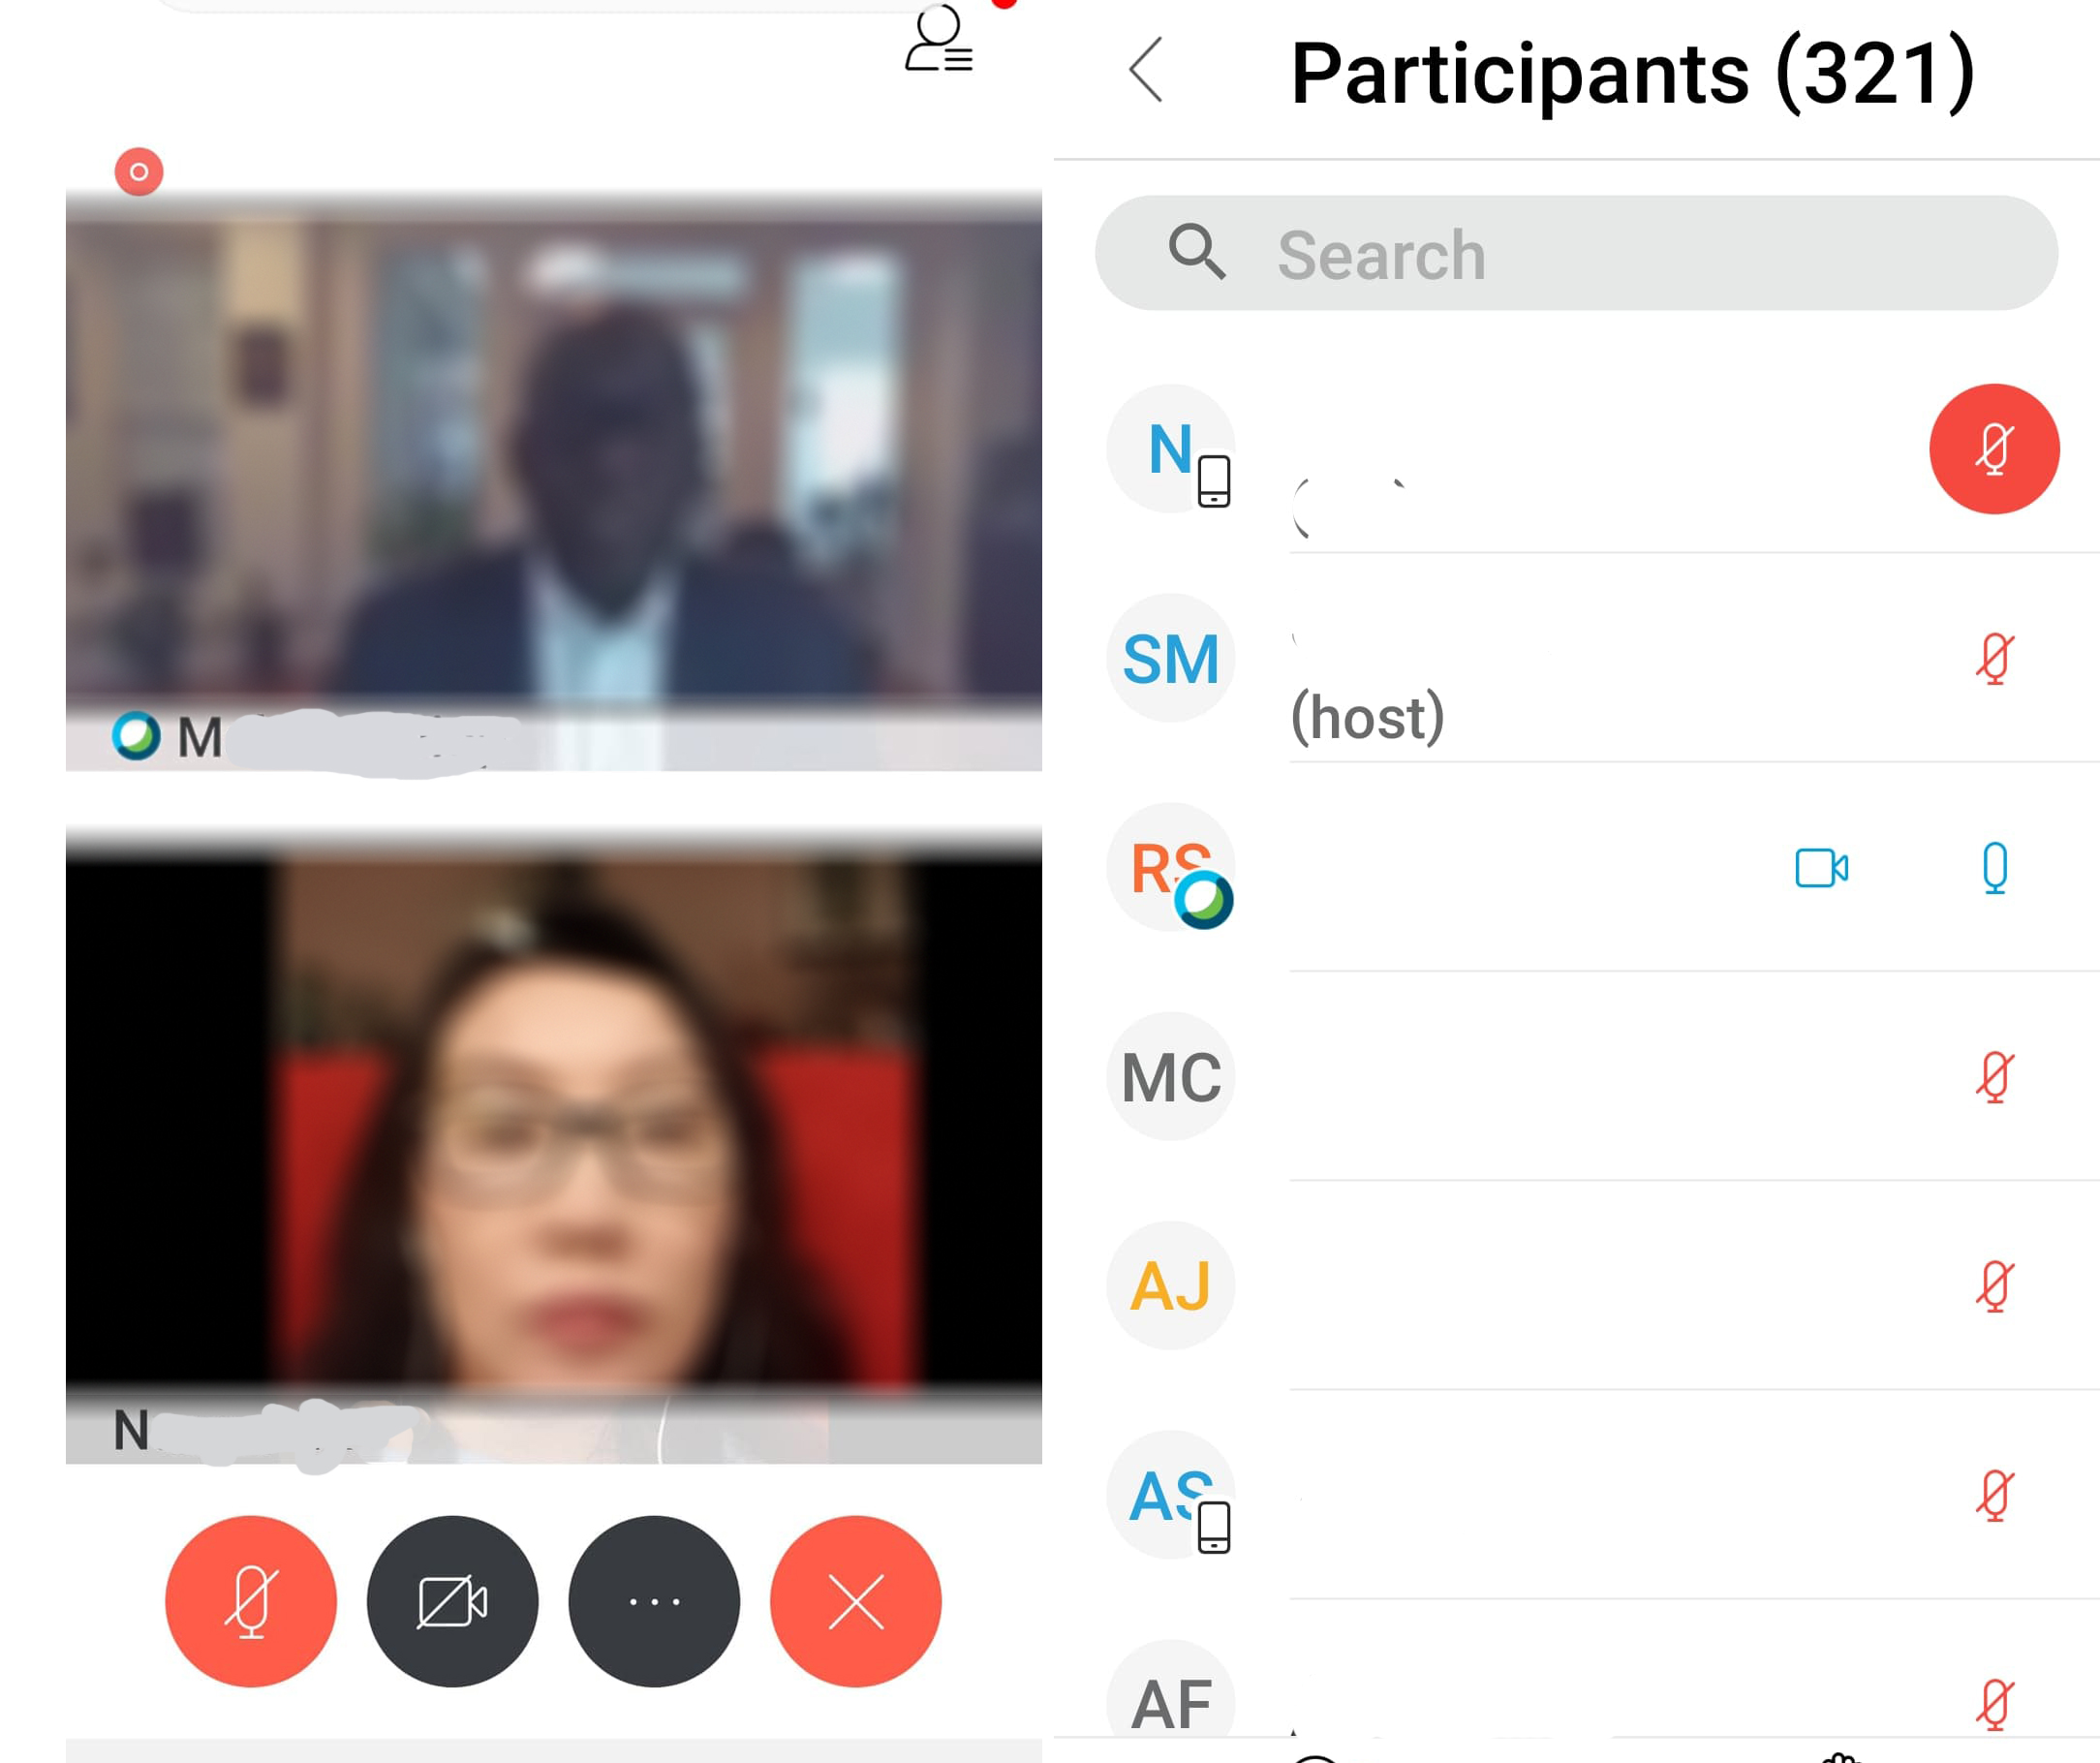Select the MC participant avatar
This screenshot has width=2100, height=1763.
[x=1171, y=1076]
